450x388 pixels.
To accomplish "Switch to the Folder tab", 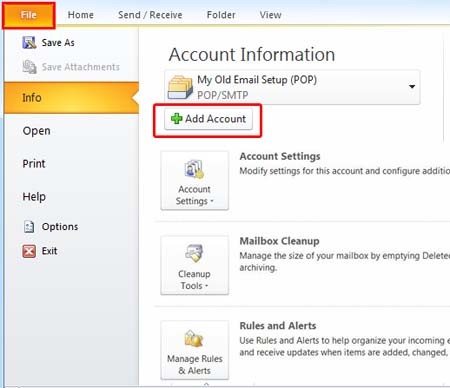I will coord(221,15).
